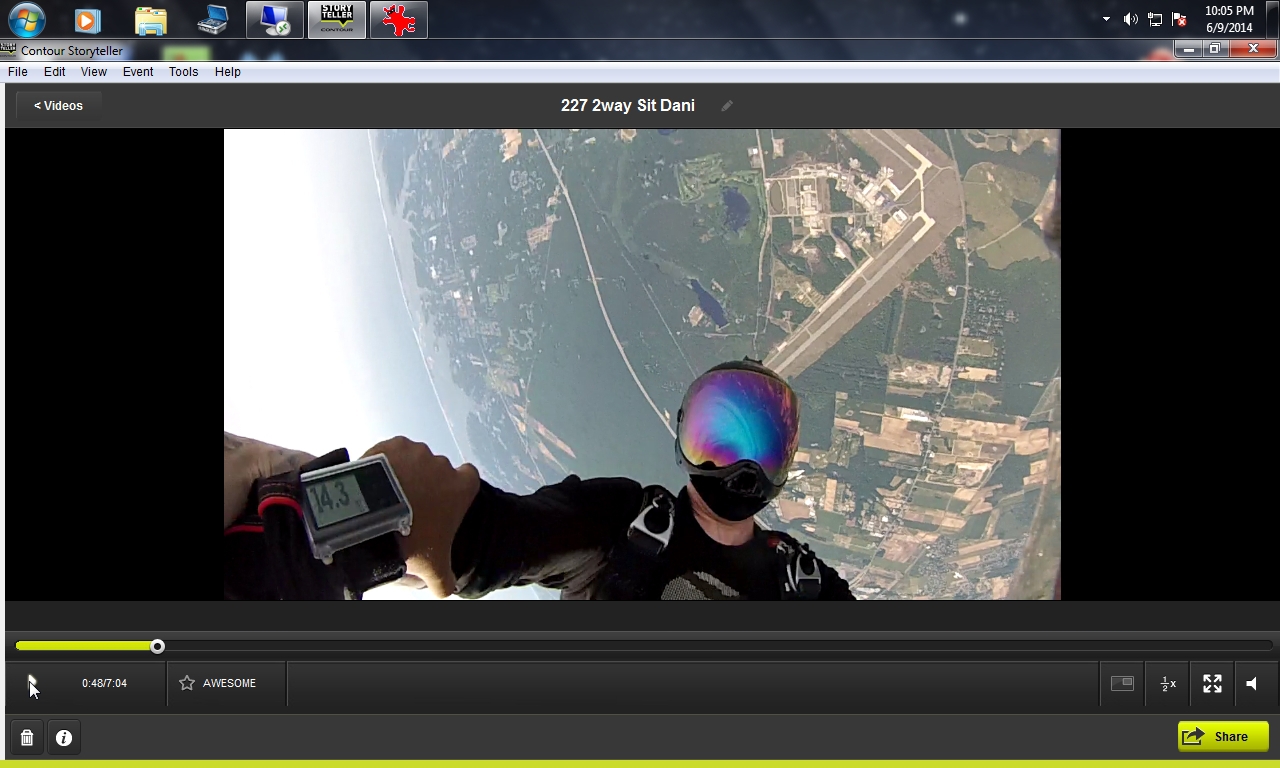Minimize the Contour Storyteller window
Image resolution: width=1280 pixels, height=768 pixels.
pyautogui.click(x=1188, y=49)
